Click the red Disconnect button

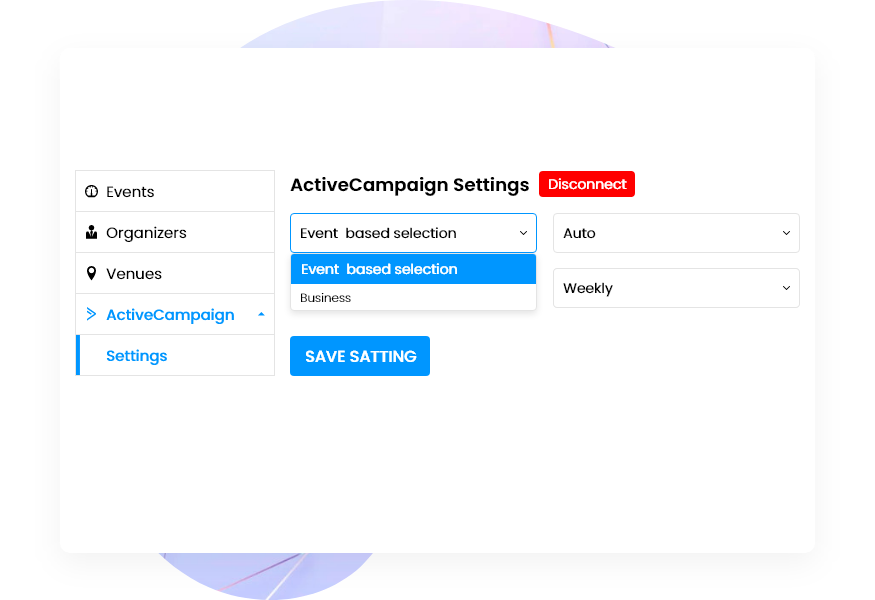tap(587, 184)
